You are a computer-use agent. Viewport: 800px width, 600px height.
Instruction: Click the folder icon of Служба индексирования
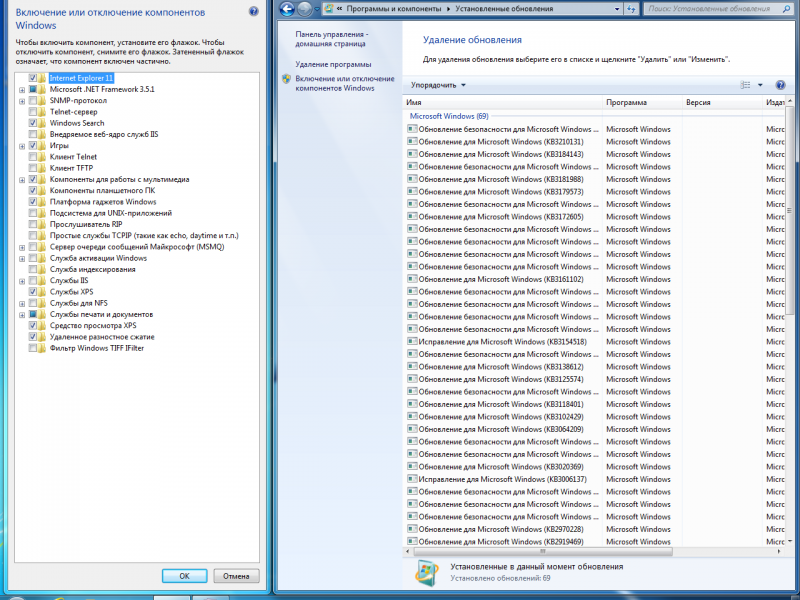coord(42,269)
